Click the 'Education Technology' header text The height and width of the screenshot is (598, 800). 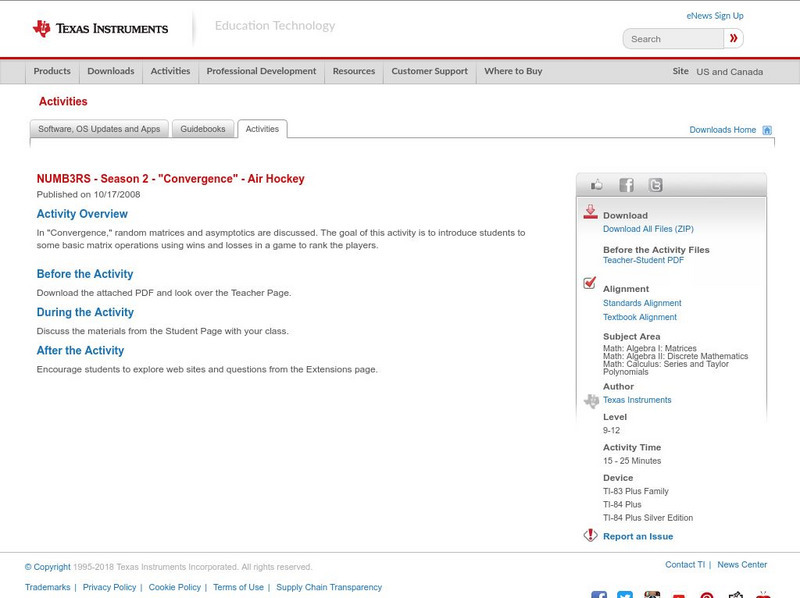point(275,26)
